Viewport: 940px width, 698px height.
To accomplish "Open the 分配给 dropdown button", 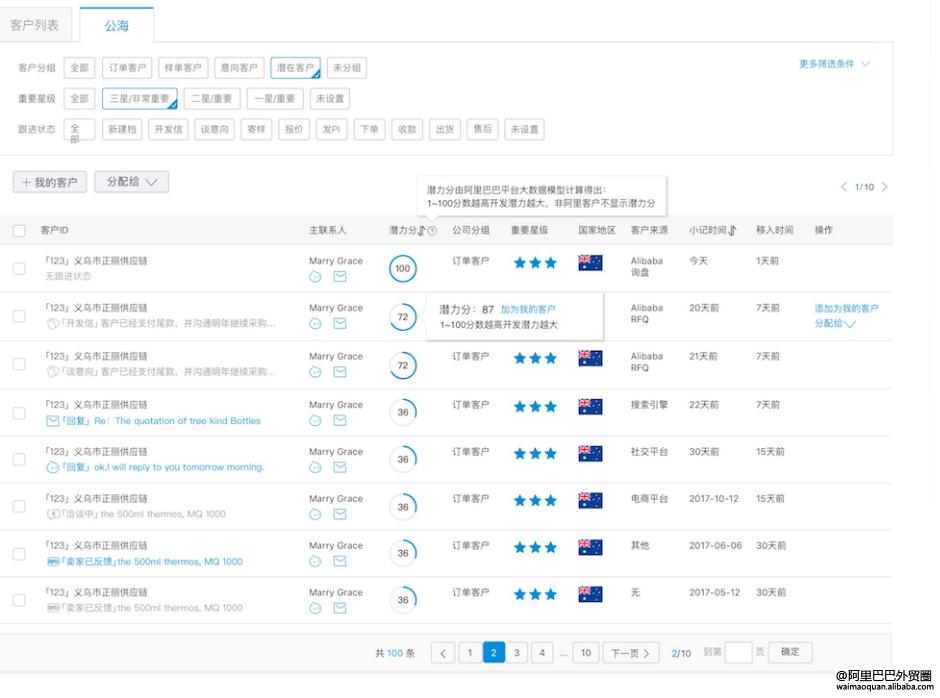I will tap(131, 182).
